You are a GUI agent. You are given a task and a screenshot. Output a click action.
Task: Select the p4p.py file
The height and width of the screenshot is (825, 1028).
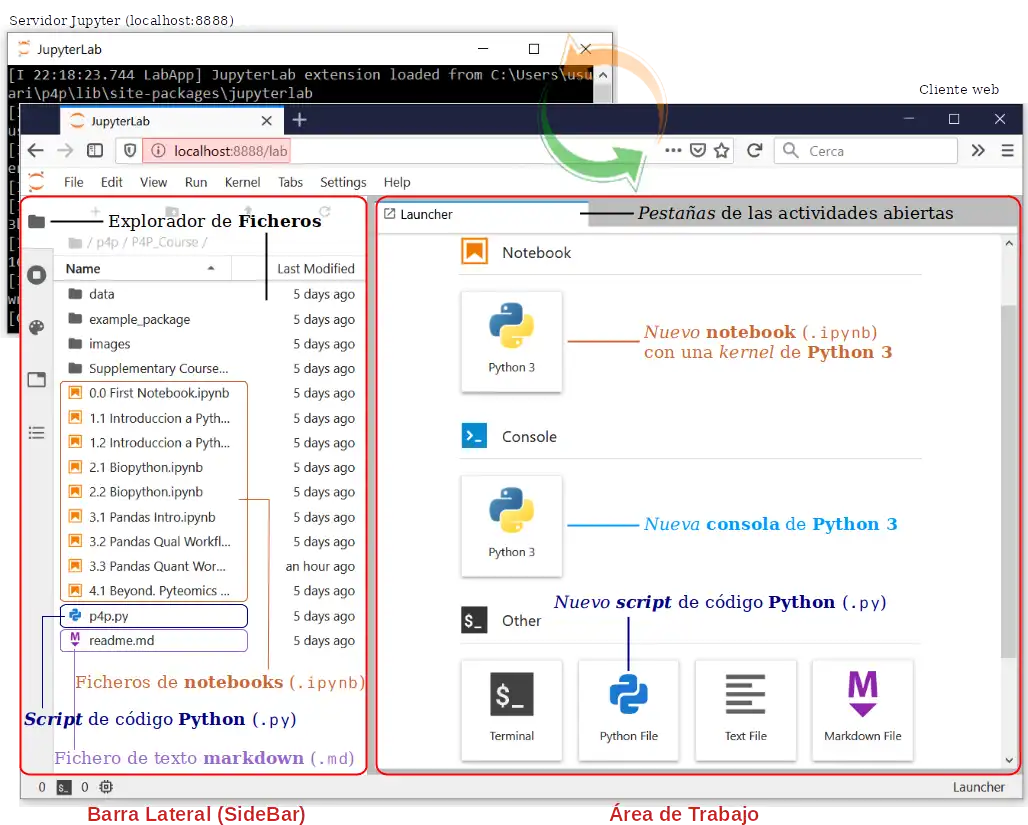point(210,616)
